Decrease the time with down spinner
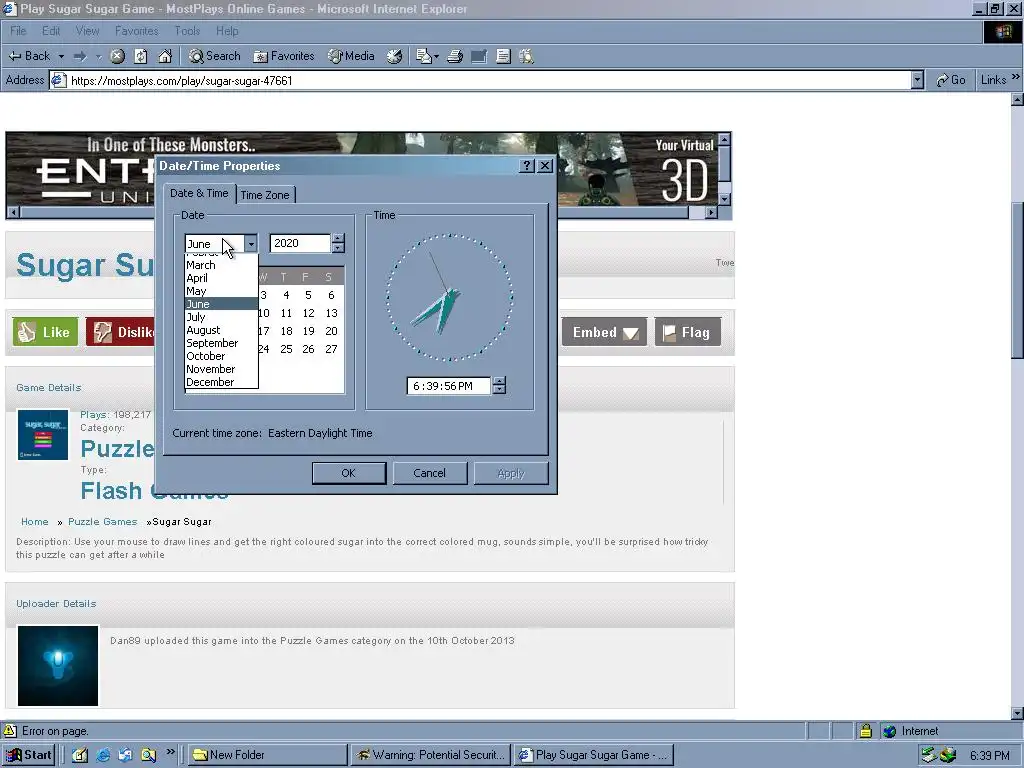 499,390
